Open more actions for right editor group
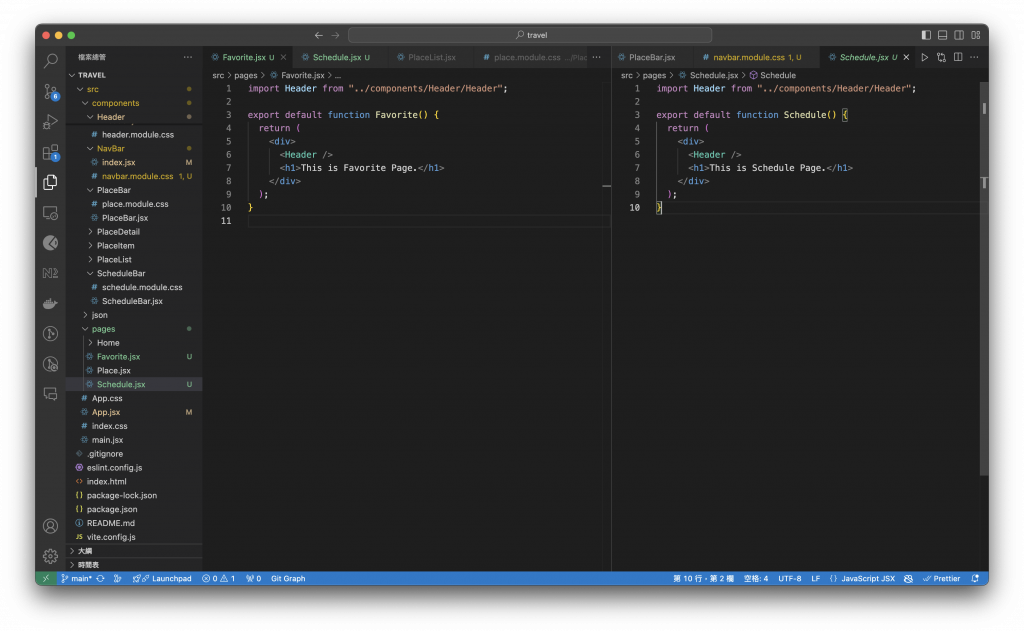The image size is (1024, 632). tap(974, 57)
